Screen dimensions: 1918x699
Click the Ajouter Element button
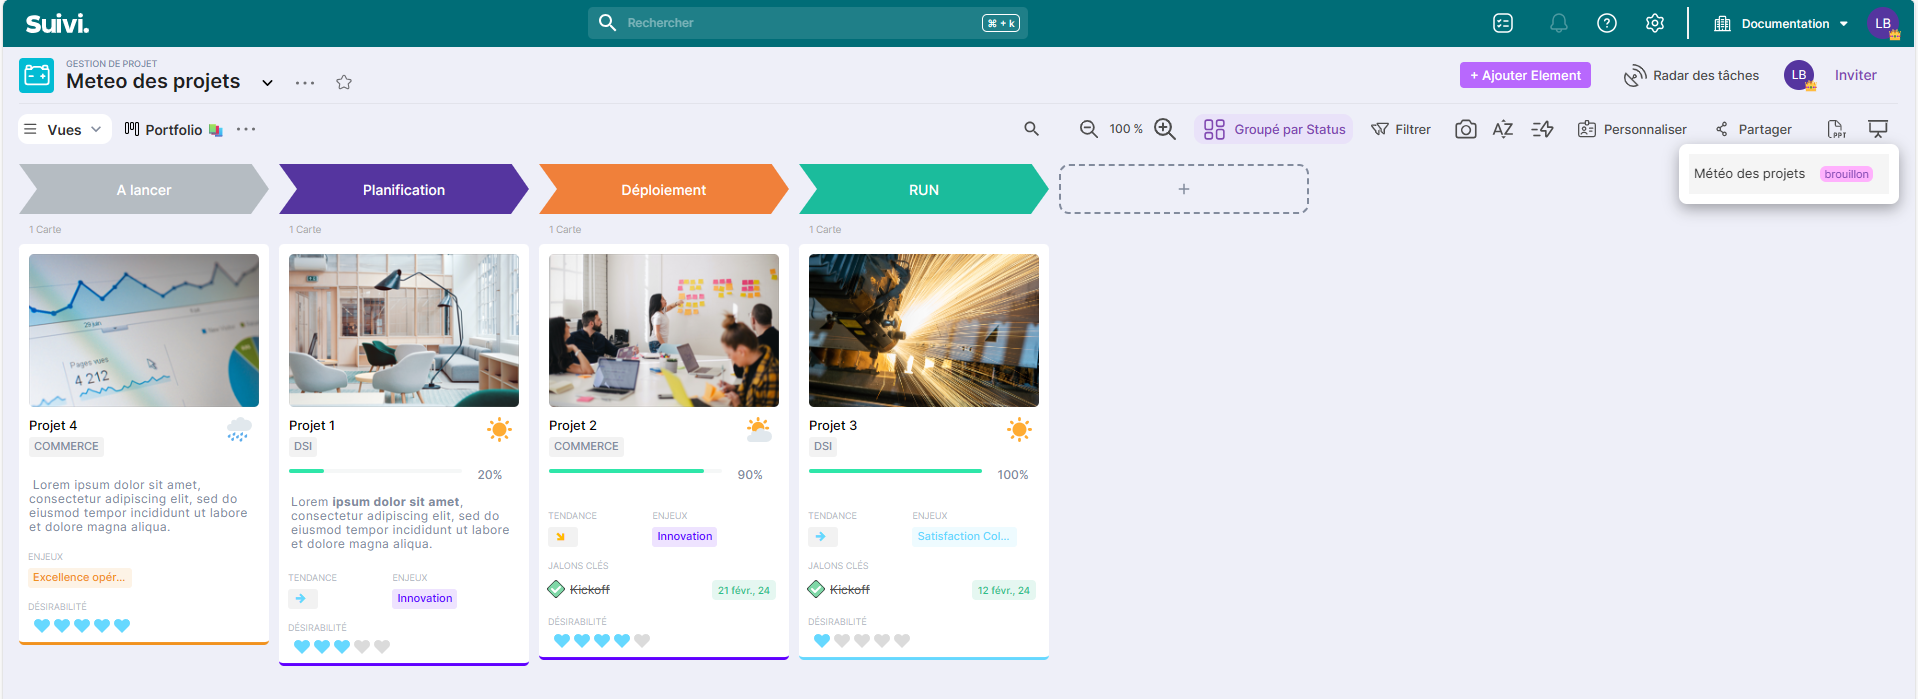point(1524,75)
